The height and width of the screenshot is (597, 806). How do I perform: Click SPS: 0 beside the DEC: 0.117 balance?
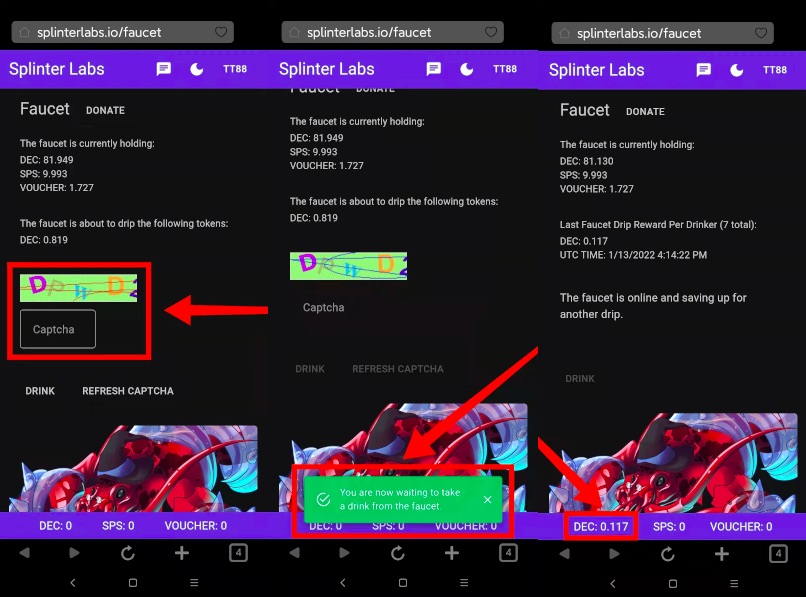click(x=669, y=527)
